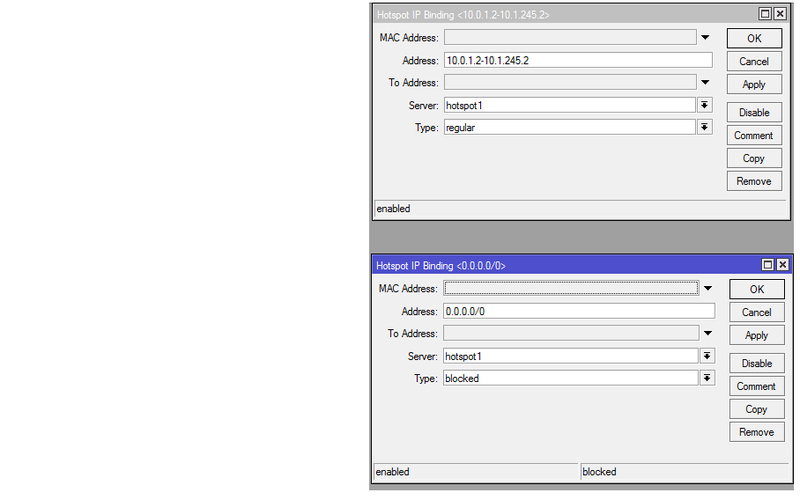Click Copy in the 10.0.1.2-10.1.245.2 binding window

(754, 158)
